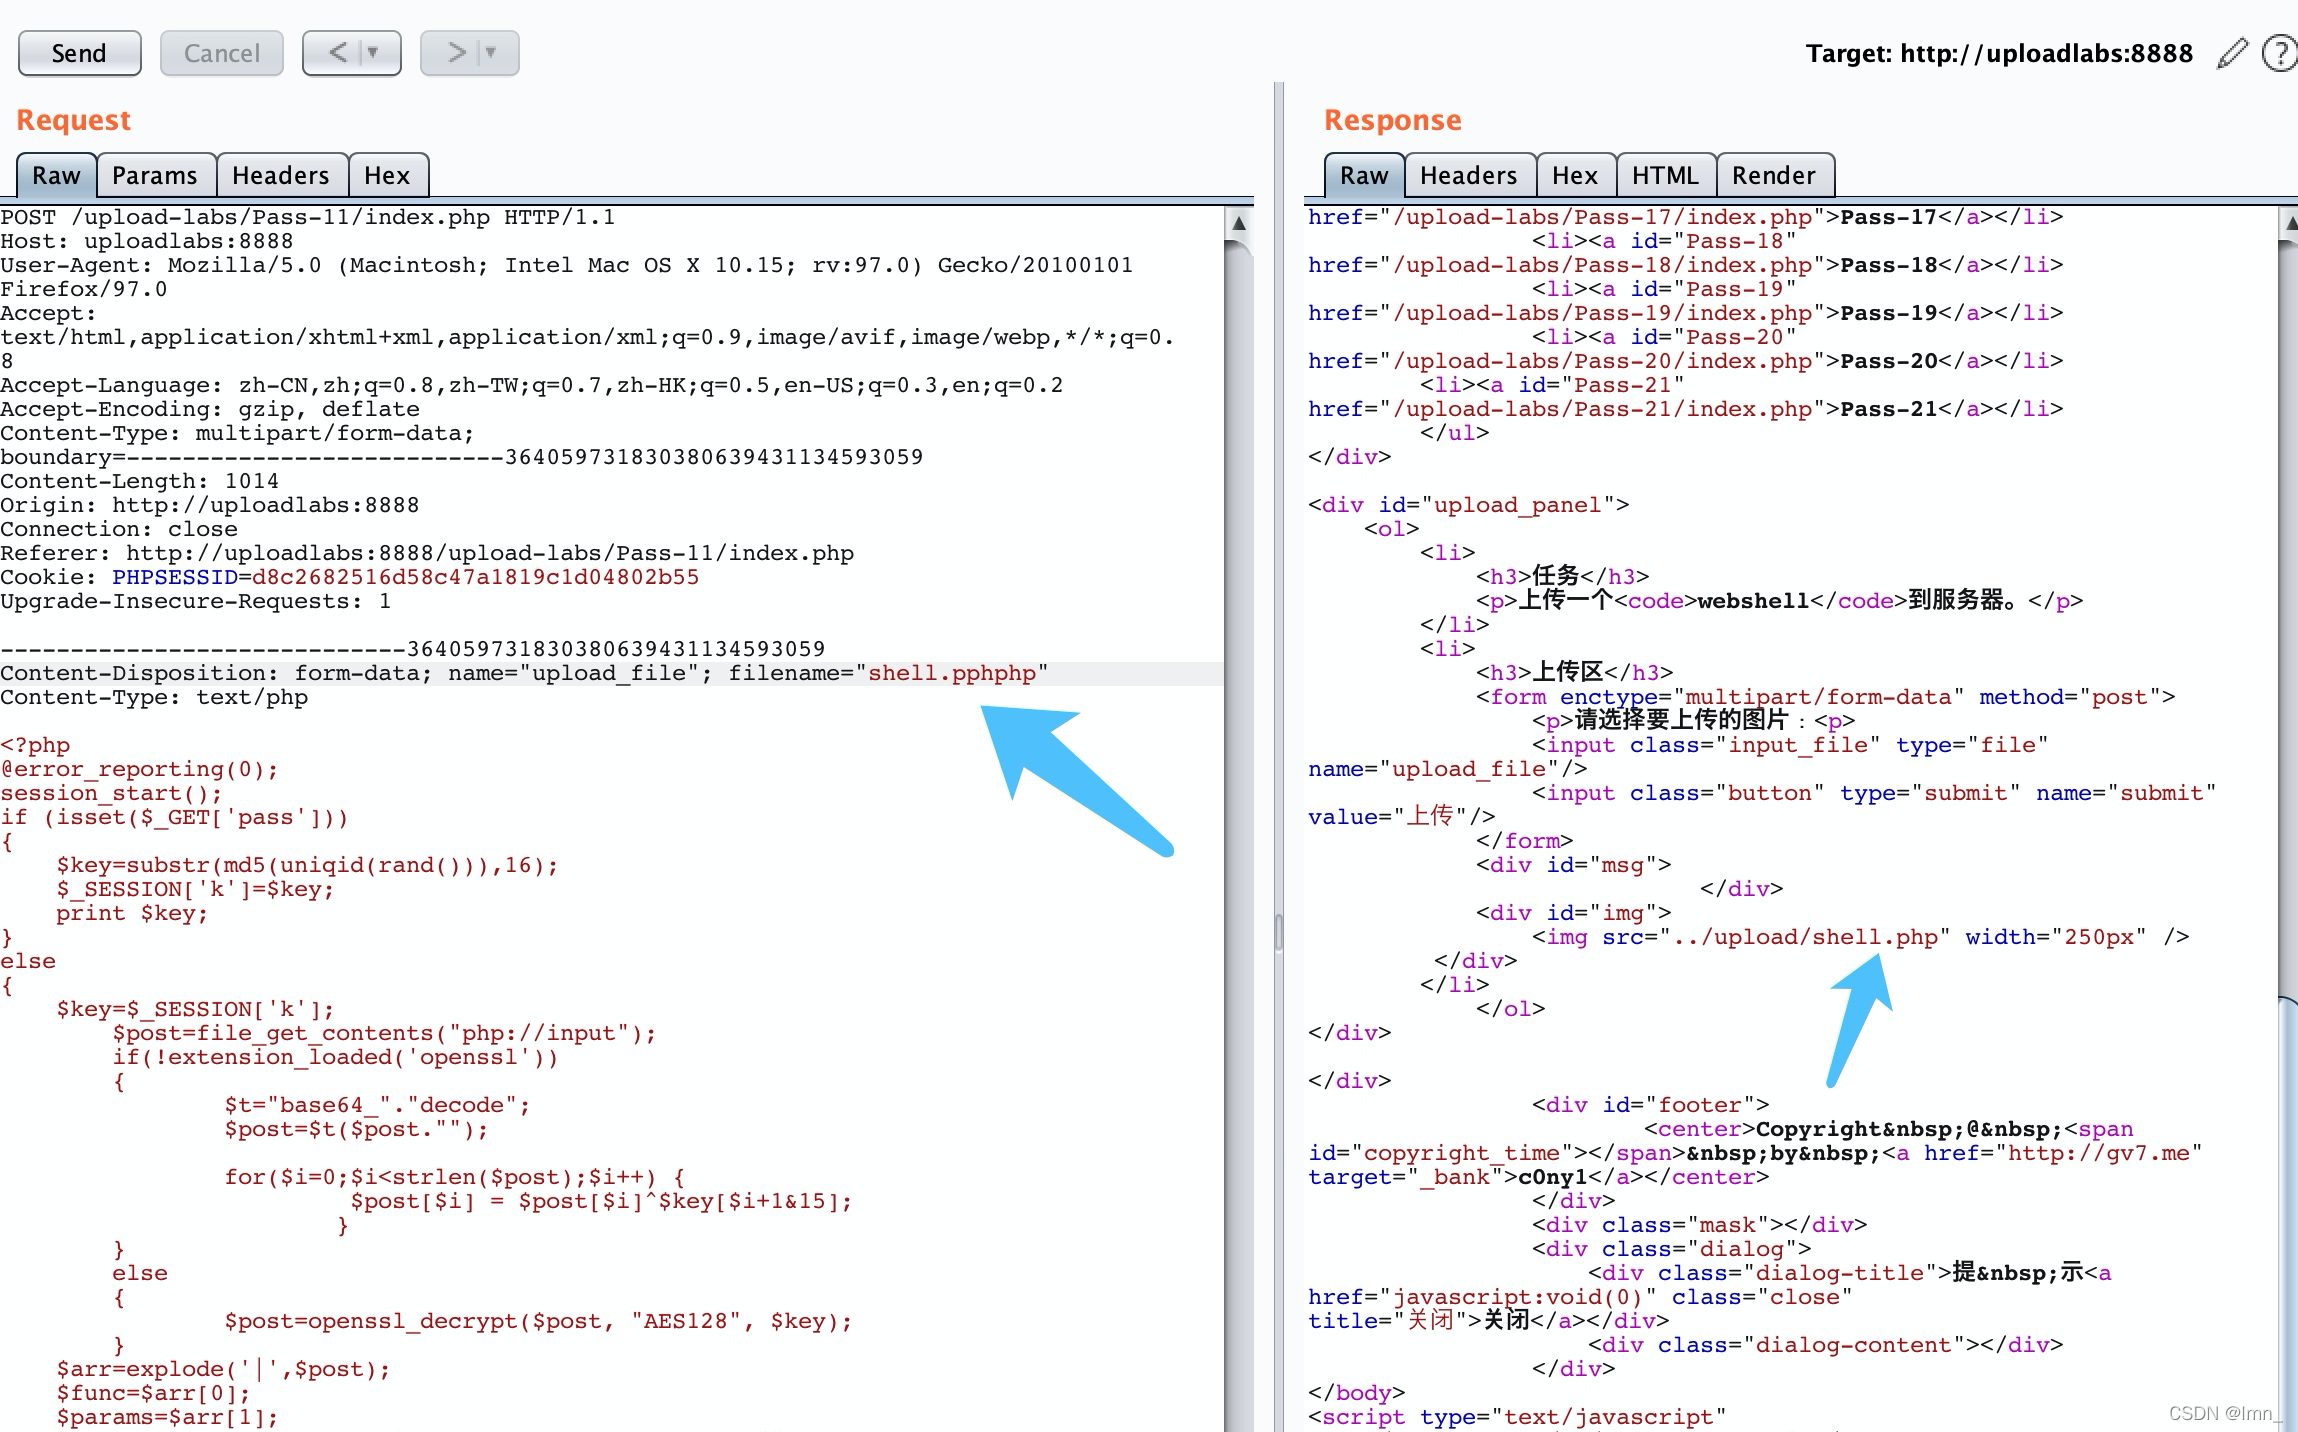Click the POST request line text

coord(308,217)
